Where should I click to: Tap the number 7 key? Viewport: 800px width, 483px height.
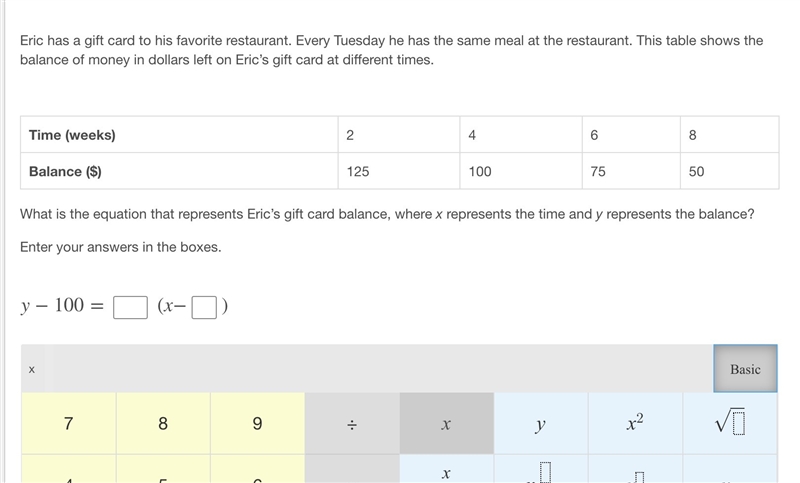[68, 423]
